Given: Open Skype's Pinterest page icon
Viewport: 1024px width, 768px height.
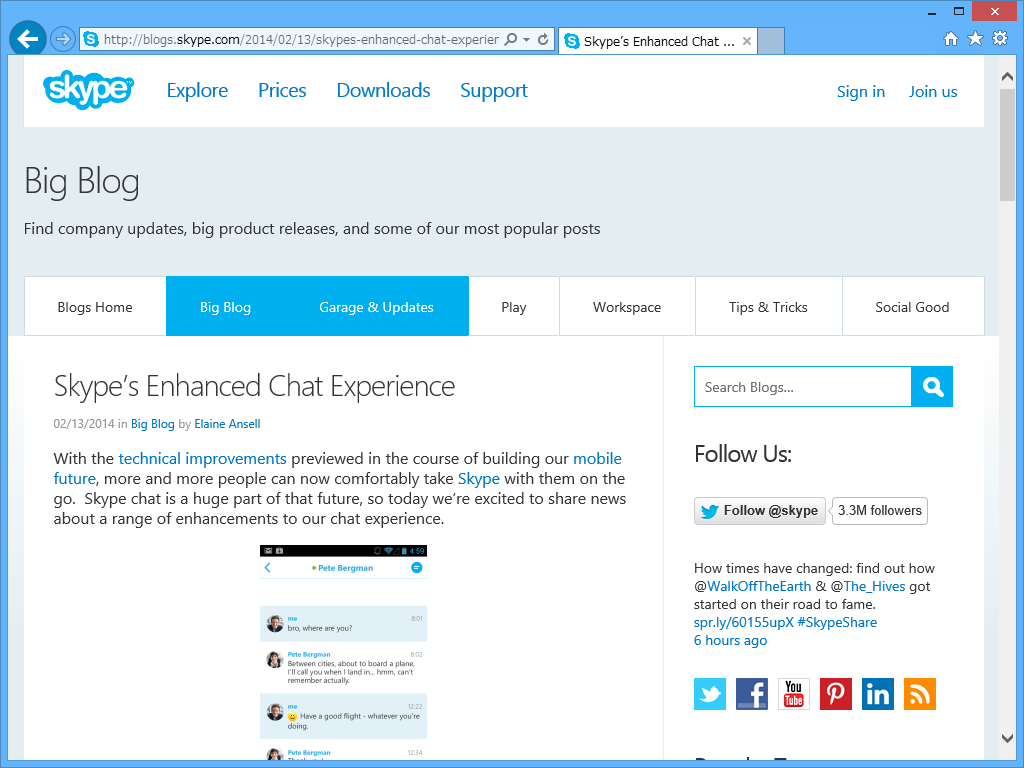Looking at the screenshot, I should click(836, 694).
